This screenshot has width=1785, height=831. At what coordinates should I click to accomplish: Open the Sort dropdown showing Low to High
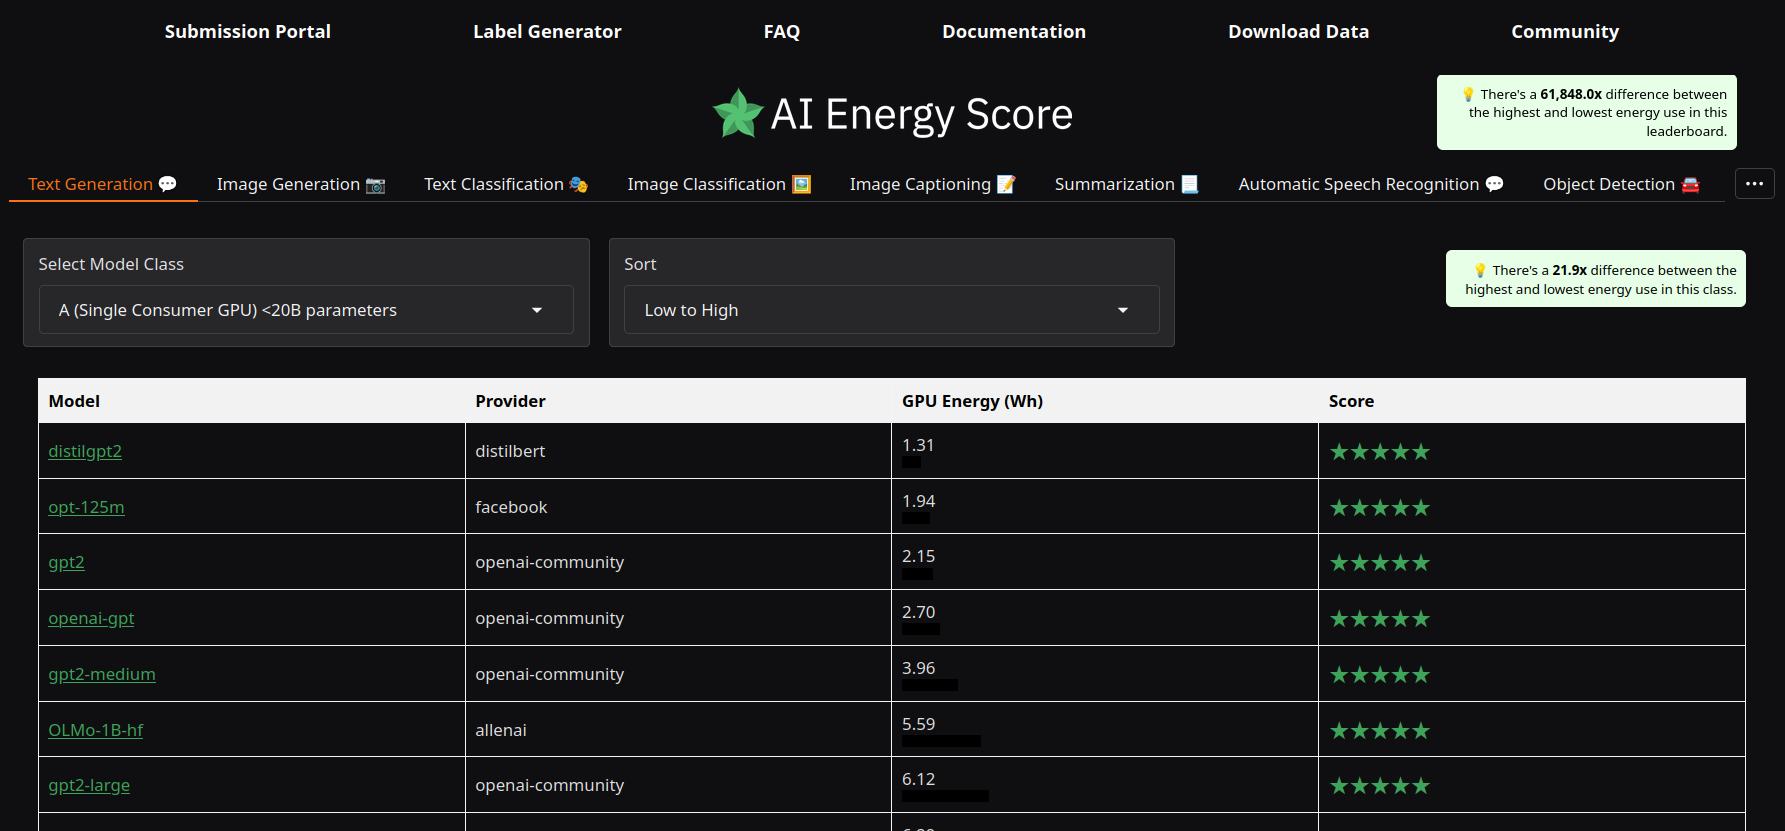coord(891,310)
